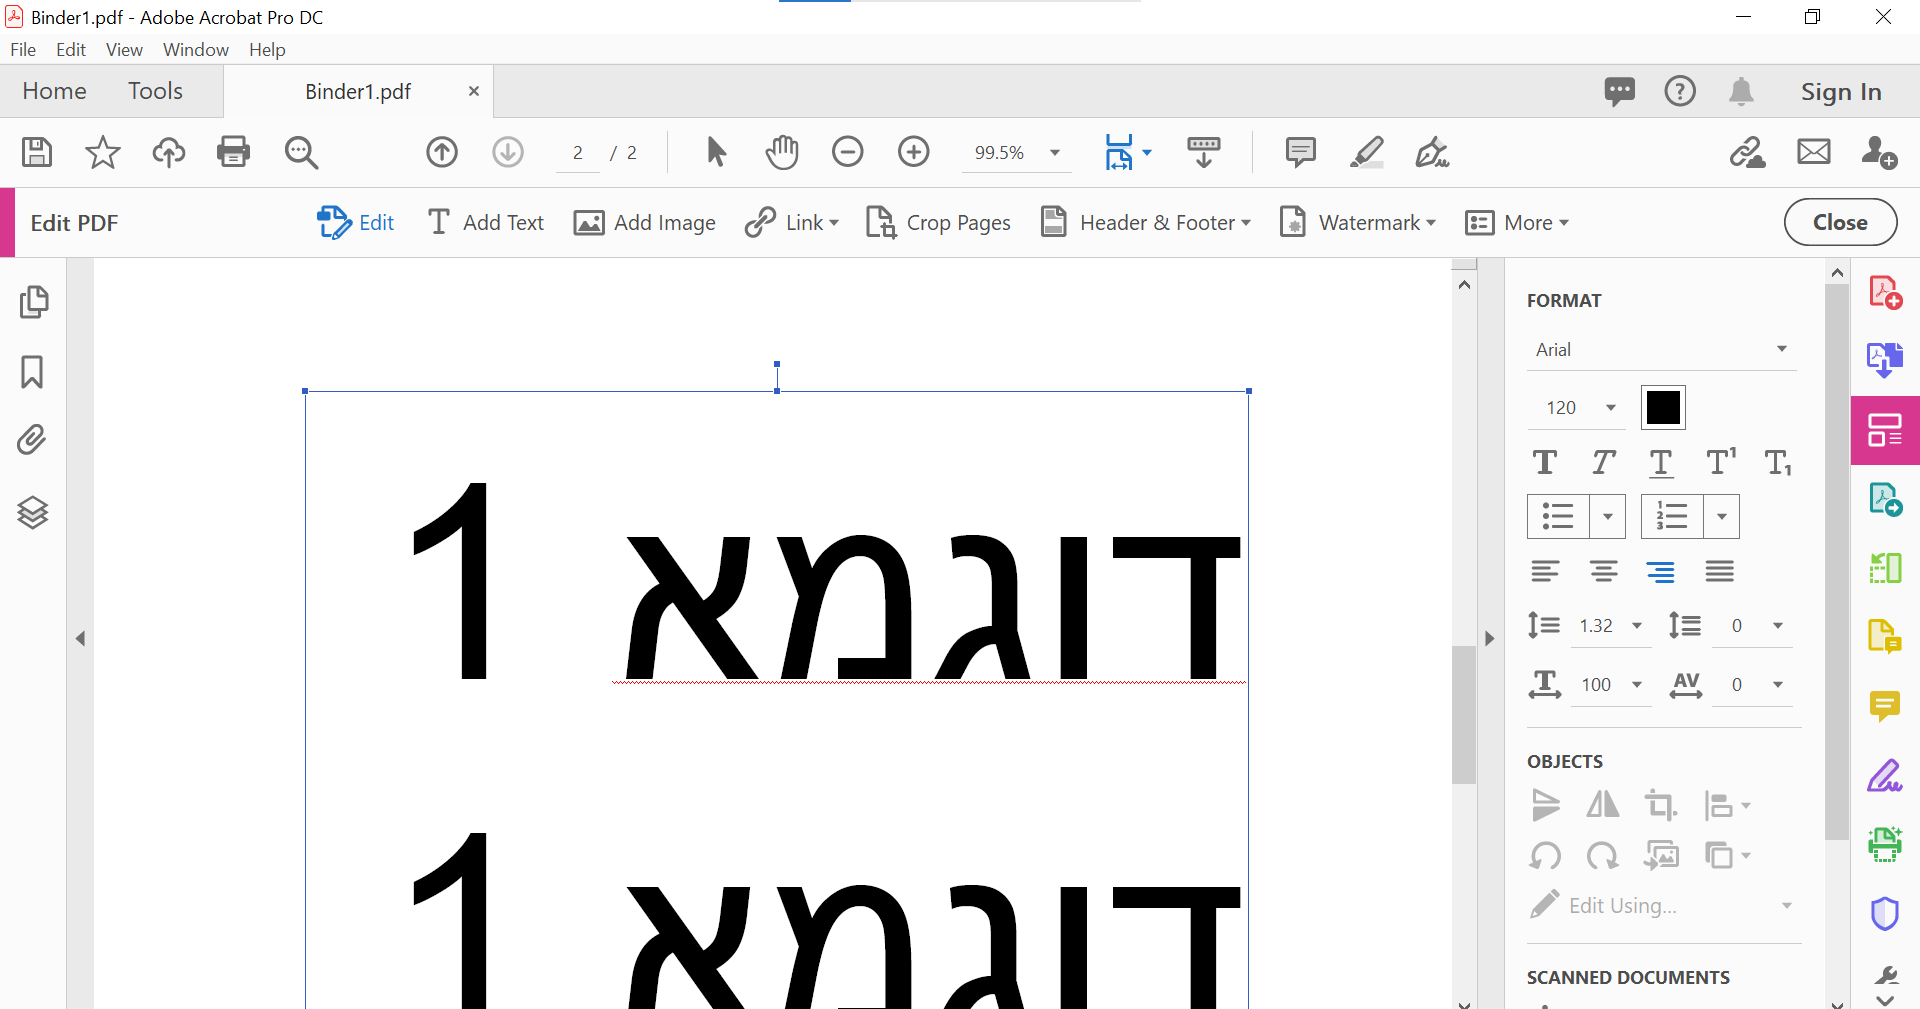Open the Find text magnifier tool

coord(301,152)
